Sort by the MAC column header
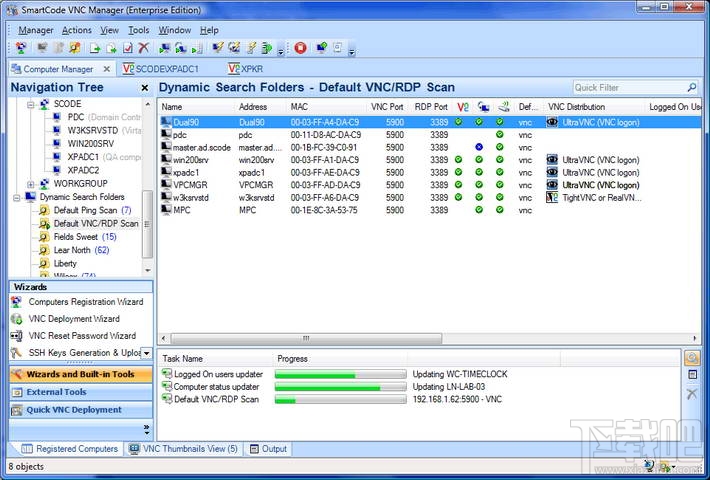 (x=327, y=107)
